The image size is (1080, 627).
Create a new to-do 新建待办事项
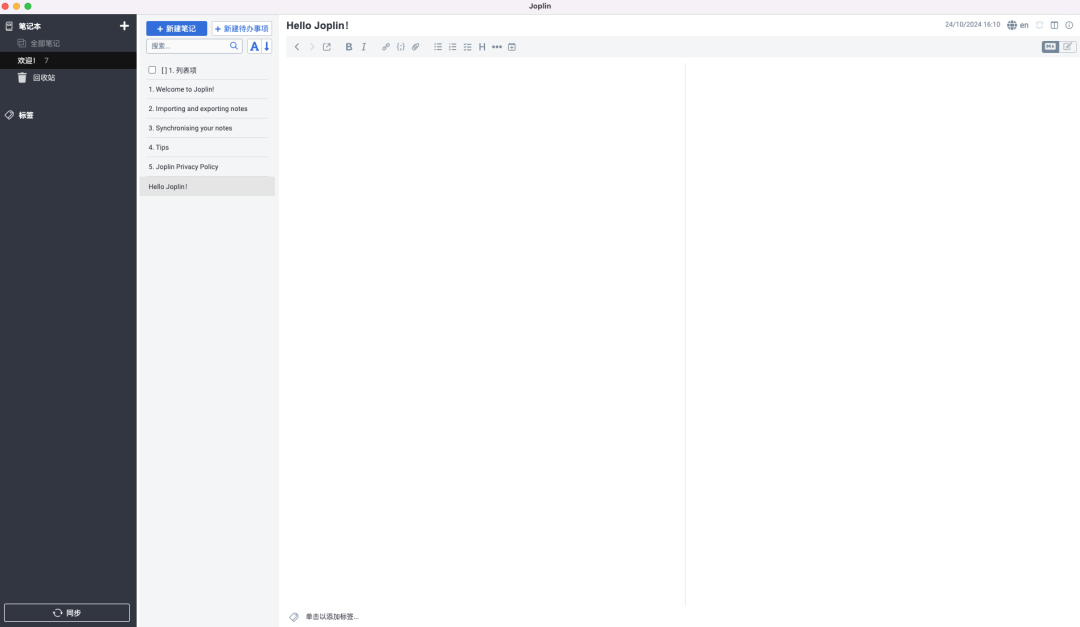[x=242, y=28]
